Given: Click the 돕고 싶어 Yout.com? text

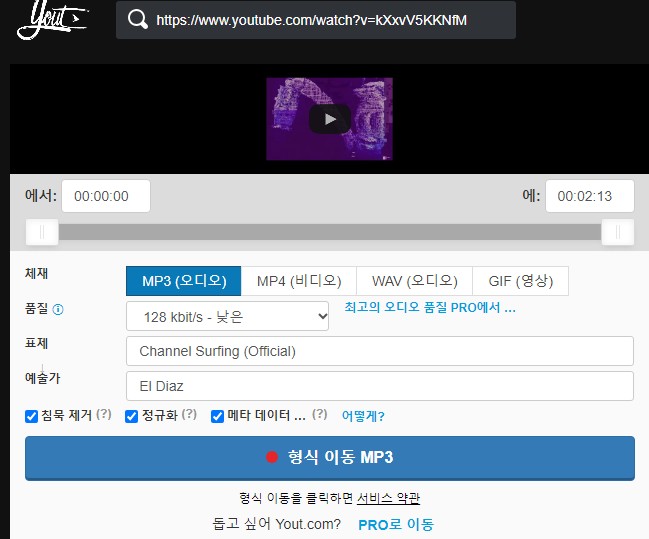Looking at the screenshot, I should pos(276,524).
